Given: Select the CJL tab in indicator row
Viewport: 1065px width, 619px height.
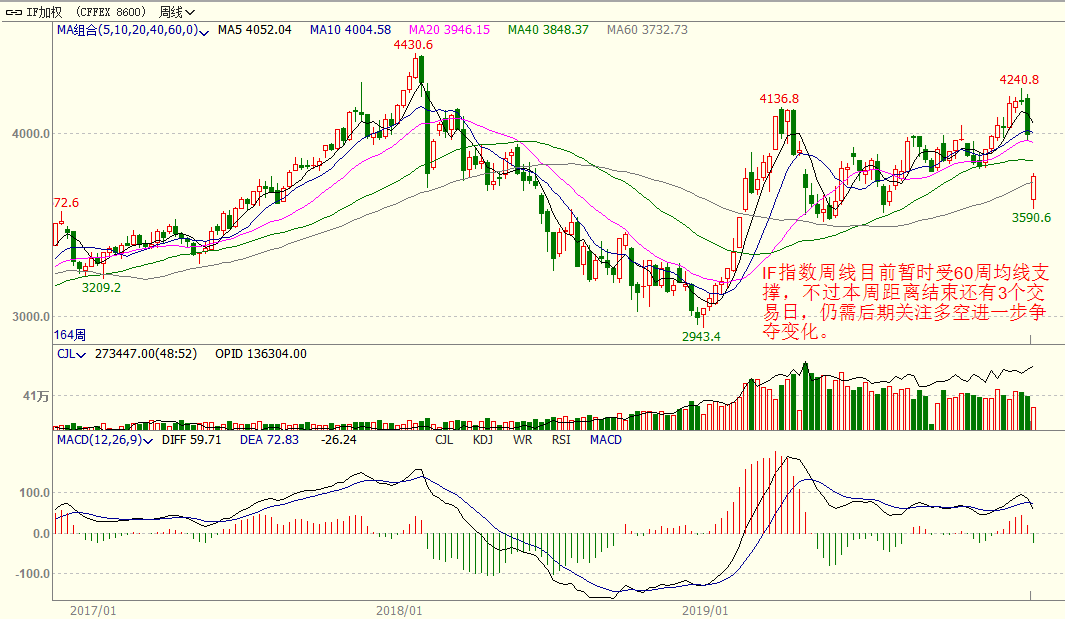Looking at the screenshot, I should point(444,440).
